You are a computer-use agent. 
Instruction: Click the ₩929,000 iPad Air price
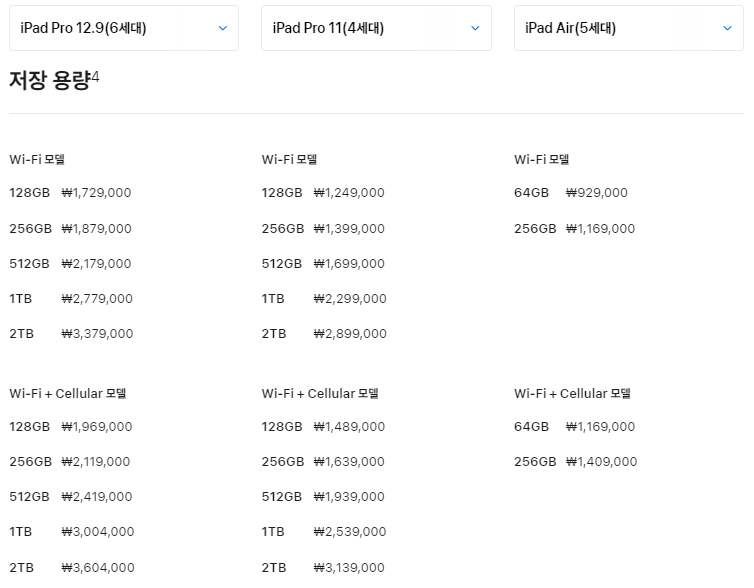click(x=597, y=193)
